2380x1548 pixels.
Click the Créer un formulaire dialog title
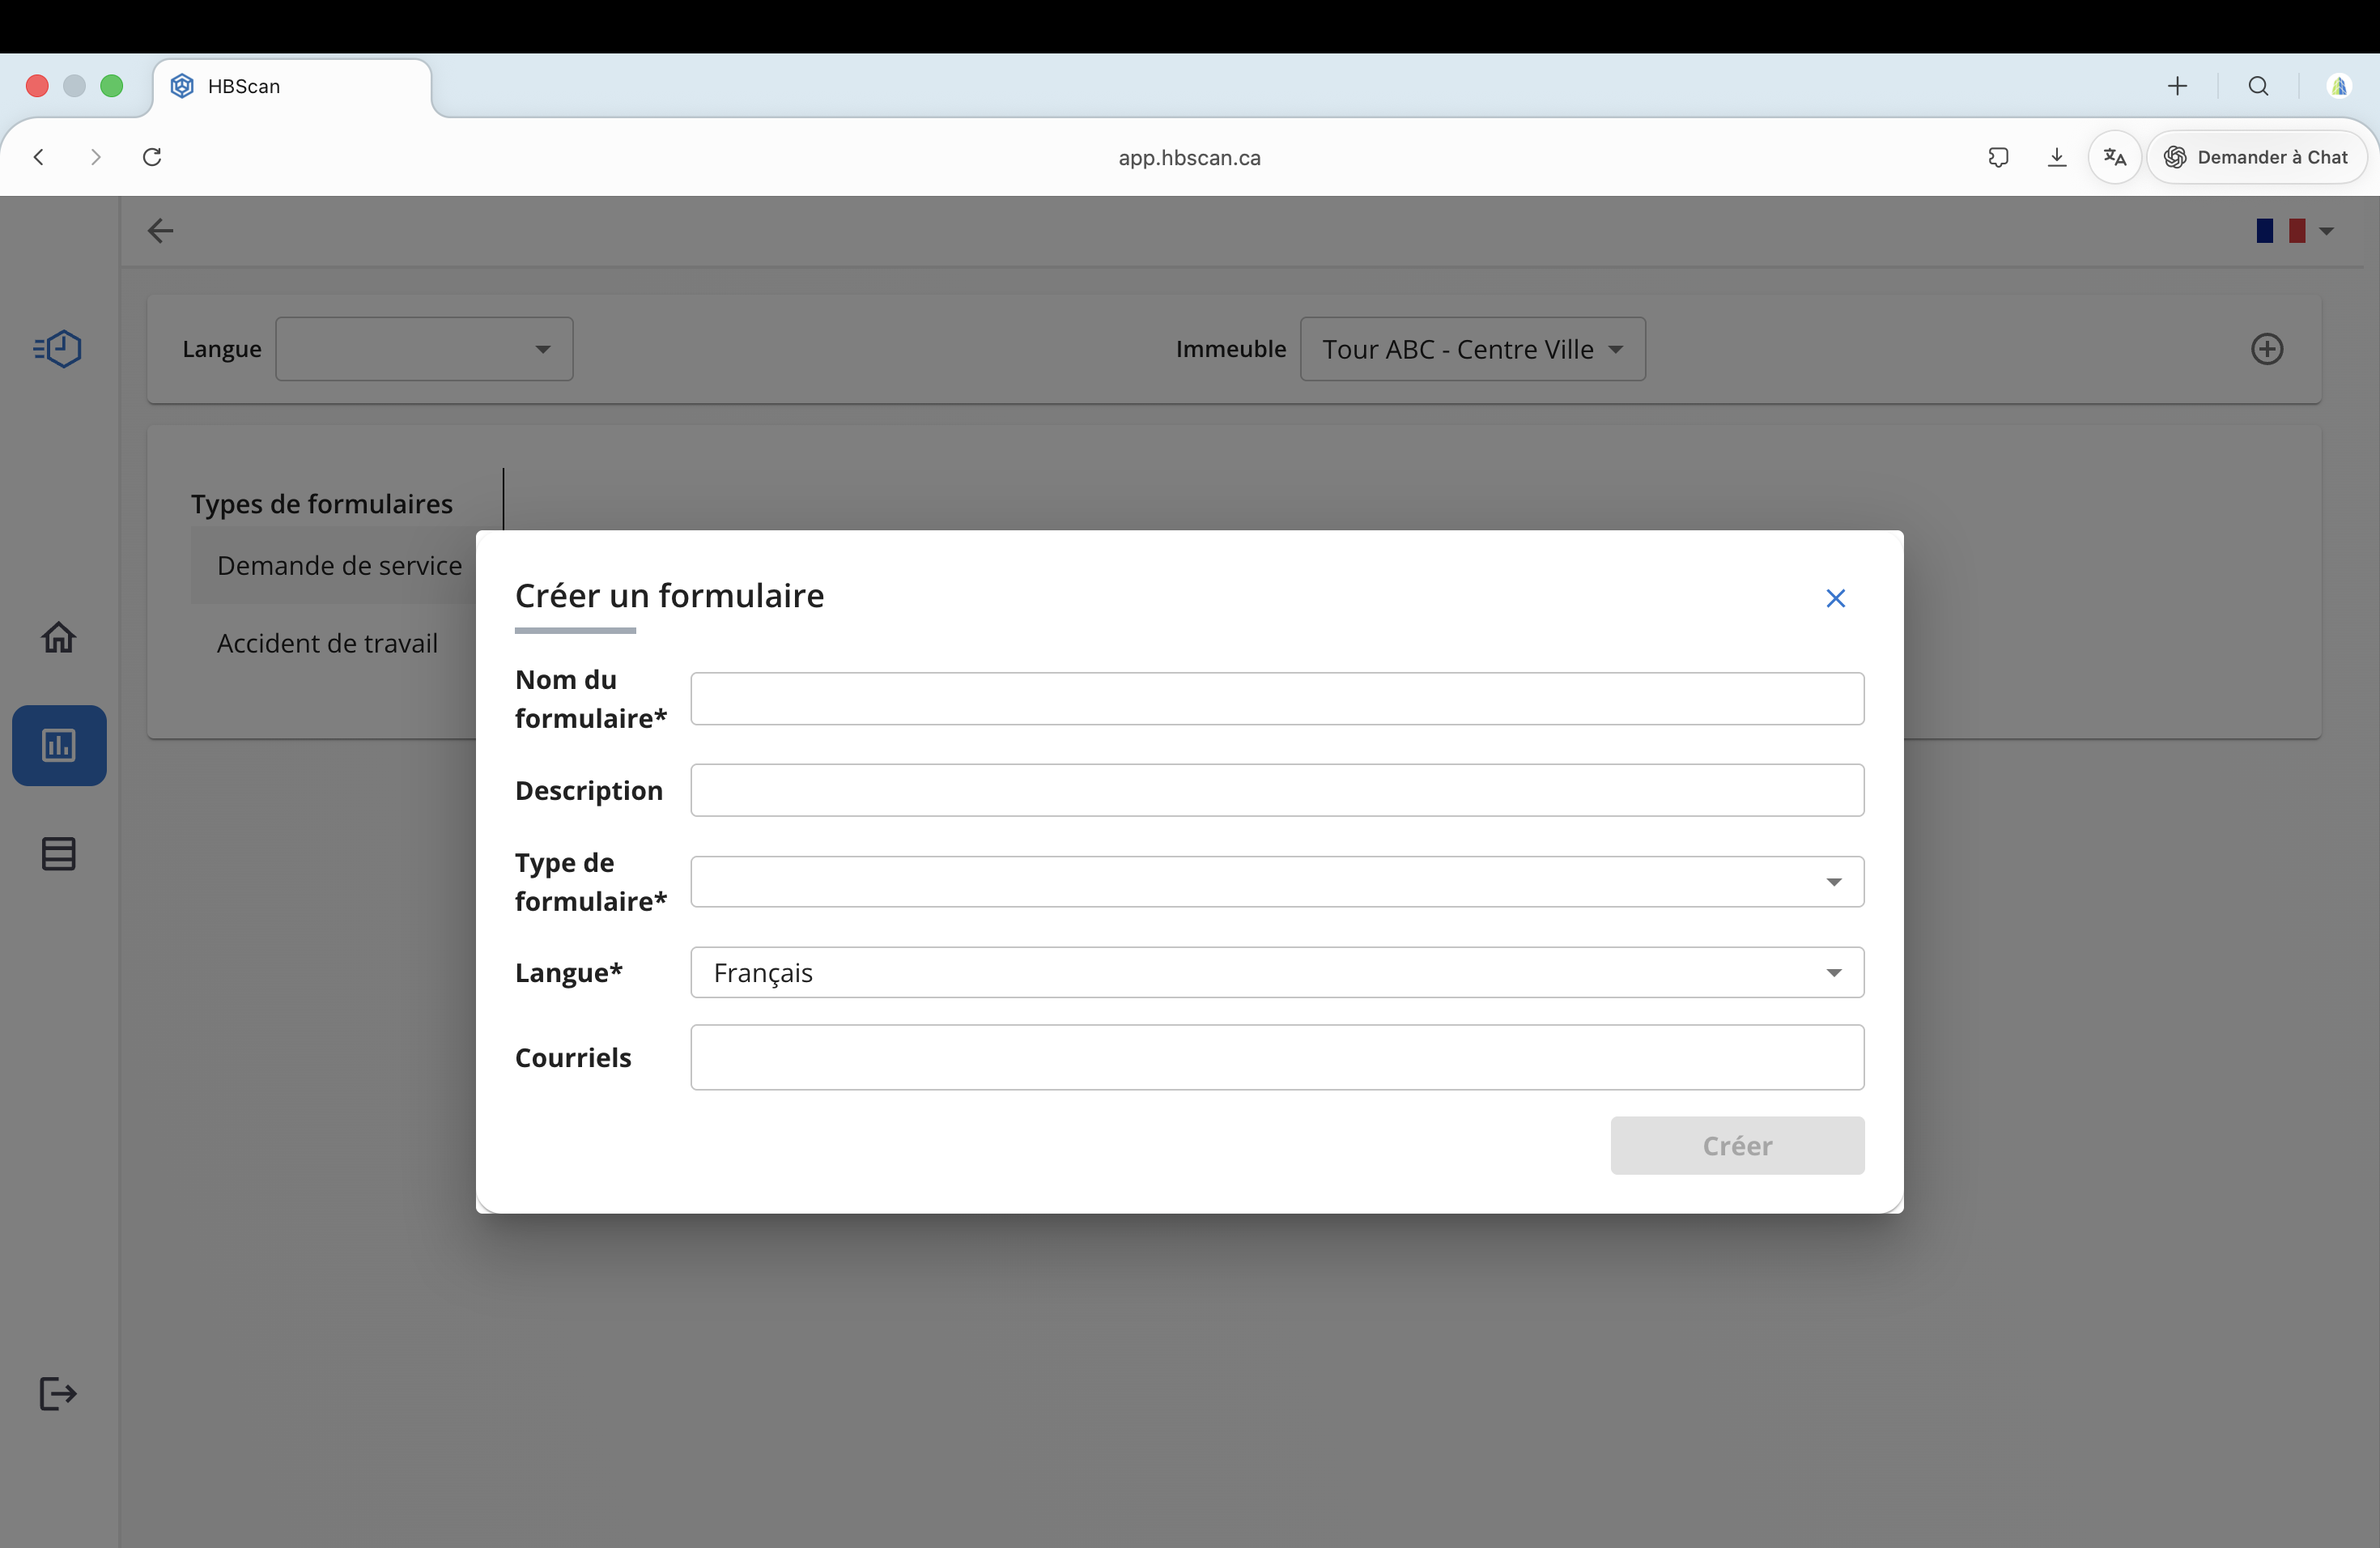point(669,595)
